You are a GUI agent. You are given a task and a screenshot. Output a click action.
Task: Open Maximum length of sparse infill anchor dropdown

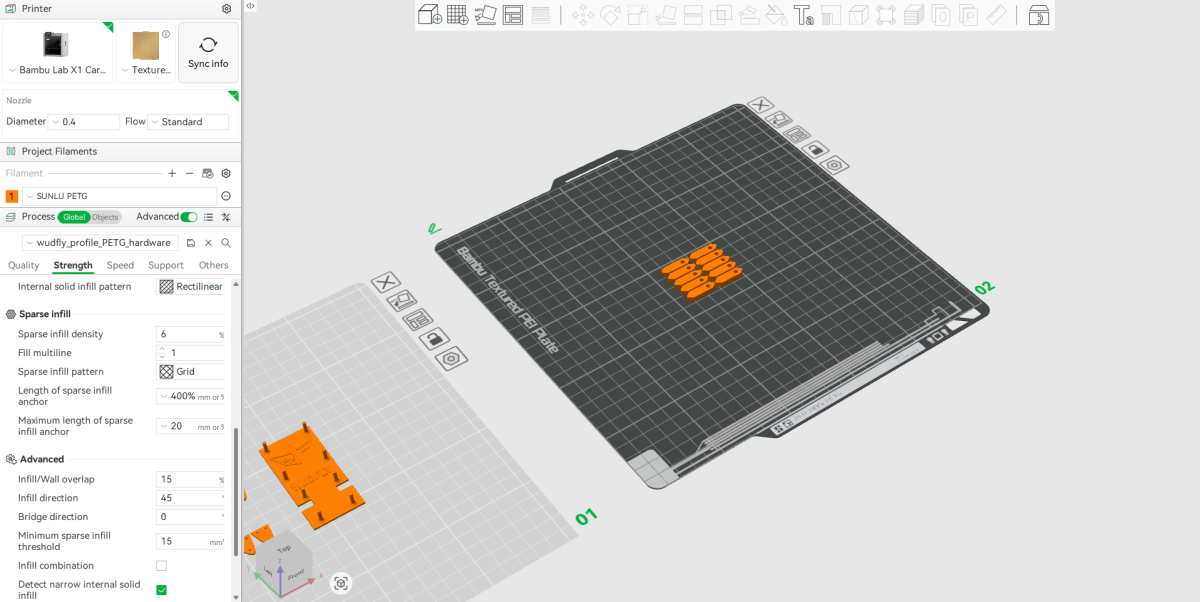(x=191, y=426)
